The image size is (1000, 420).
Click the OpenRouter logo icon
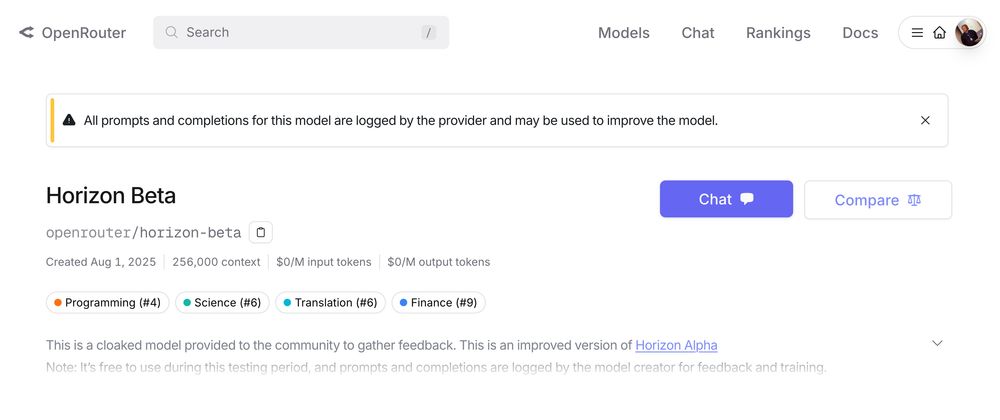point(26,33)
